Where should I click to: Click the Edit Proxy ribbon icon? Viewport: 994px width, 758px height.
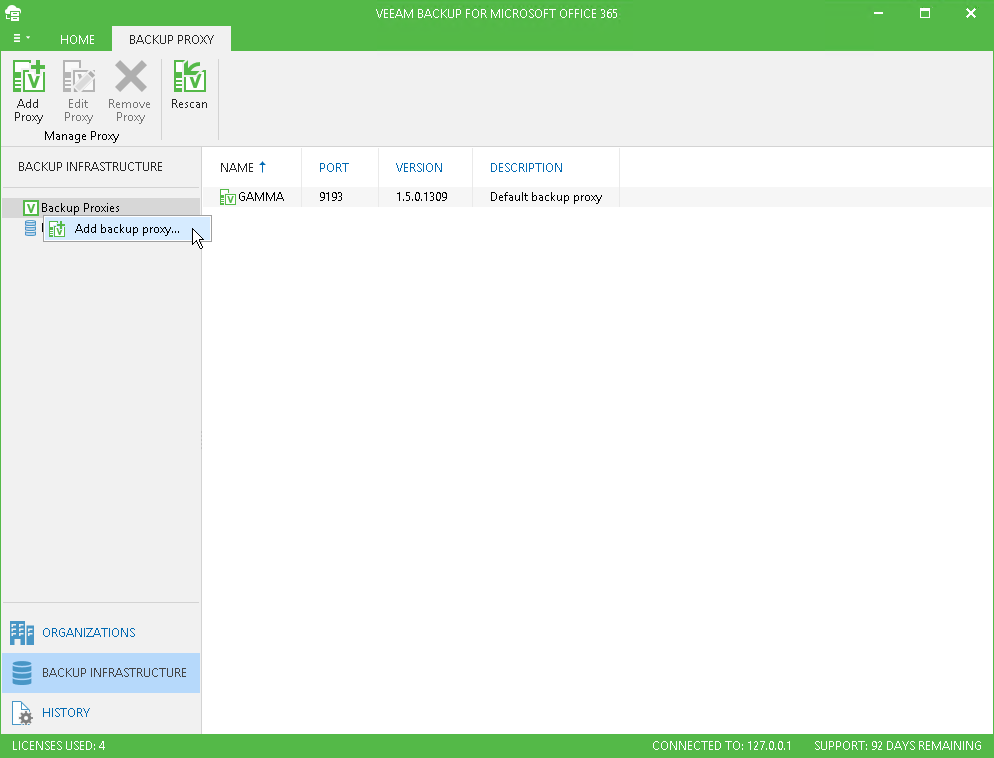point(79,91)
